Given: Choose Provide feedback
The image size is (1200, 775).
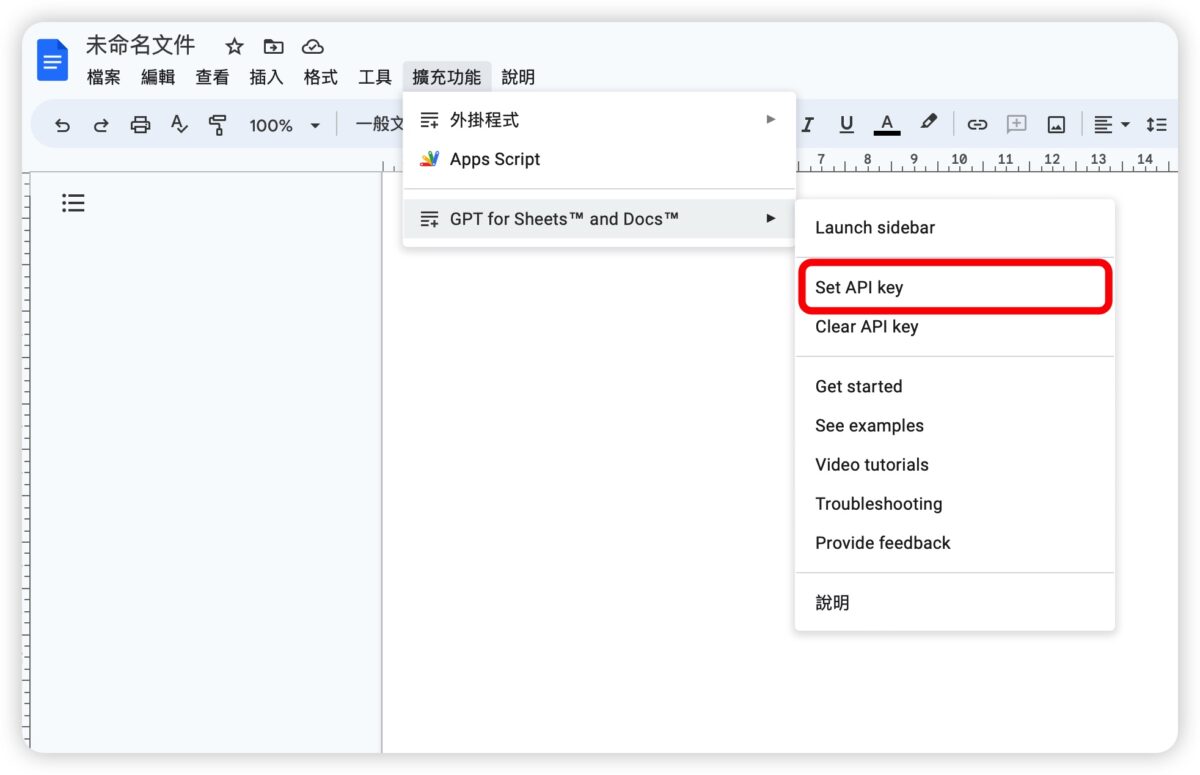Looking at the screenshot, I should (954, 543).
